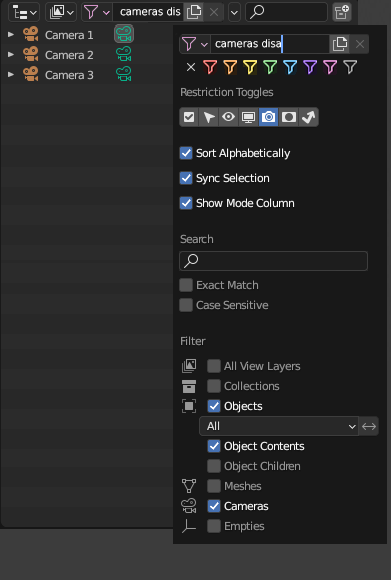
Task: Open the chevron dropdown beside header preset
Action: (x=234, y=12)
